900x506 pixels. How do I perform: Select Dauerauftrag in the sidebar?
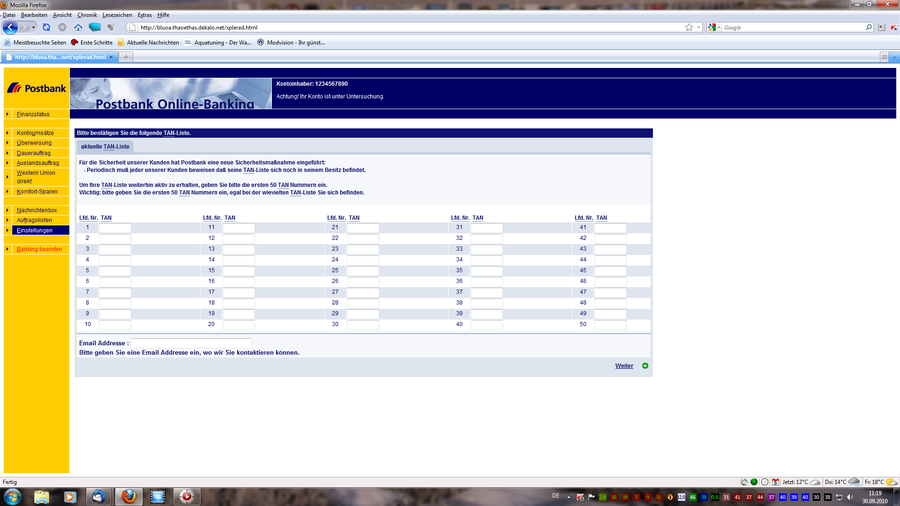[33, 153]
